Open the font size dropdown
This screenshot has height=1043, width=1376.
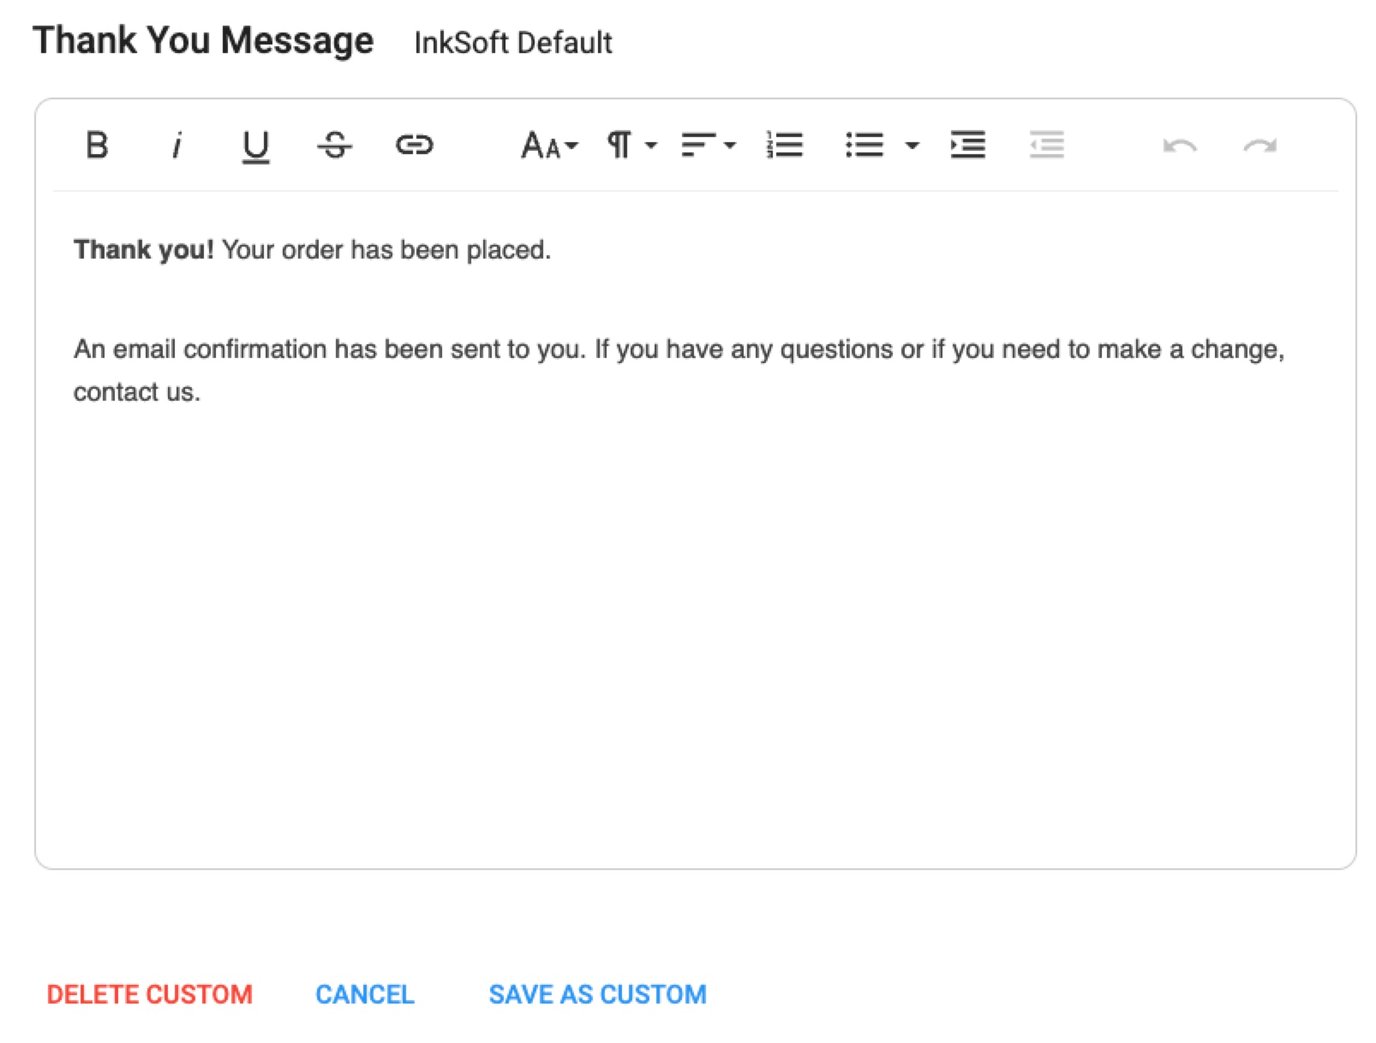pos(549,146)
